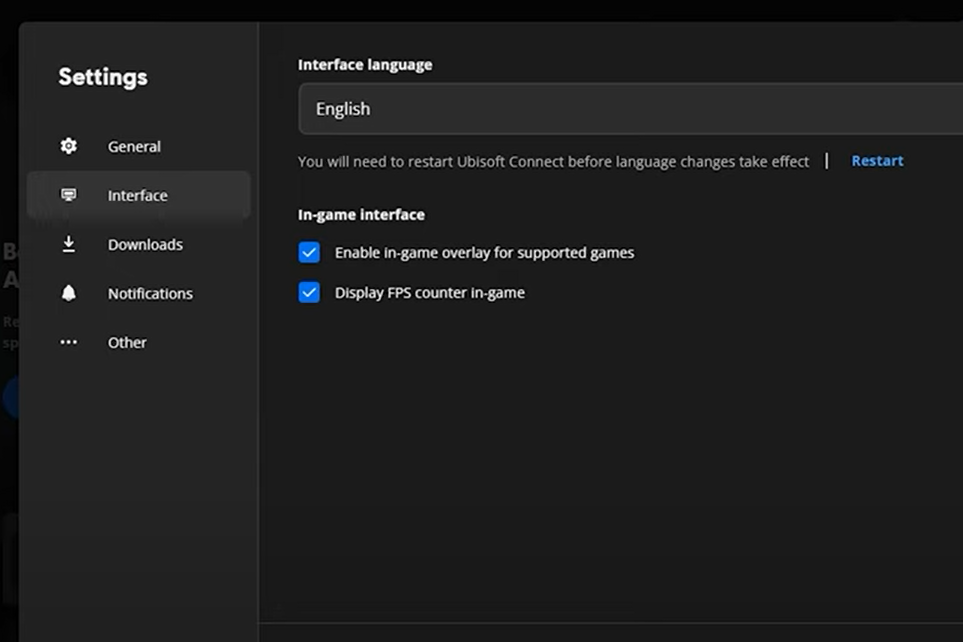Click the Notifications bell icon
This screenshot has width=963, height=642.
pos(69,293)
